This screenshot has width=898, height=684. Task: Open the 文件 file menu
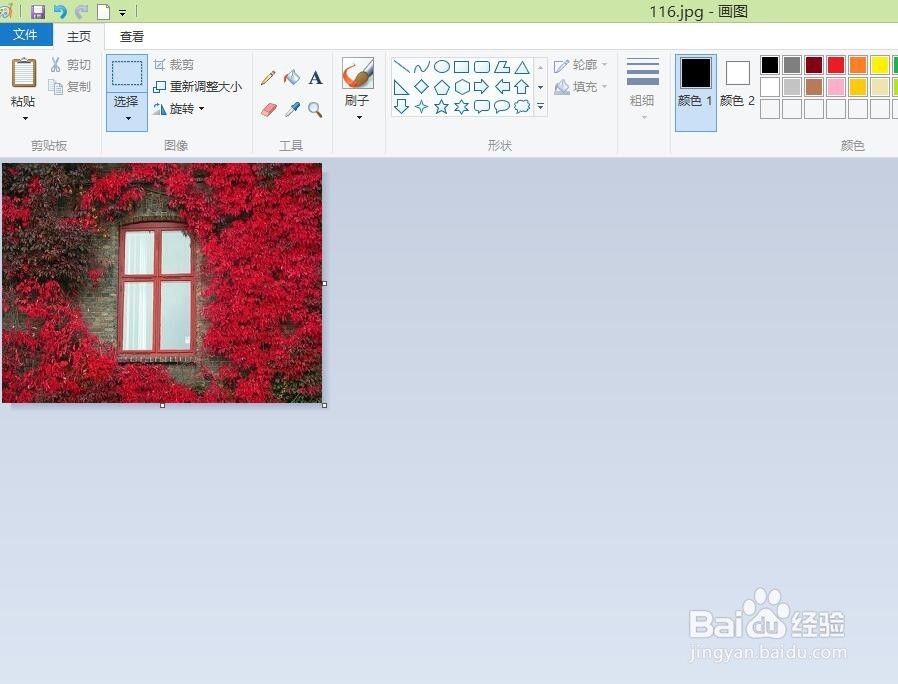tap(26, 35)
